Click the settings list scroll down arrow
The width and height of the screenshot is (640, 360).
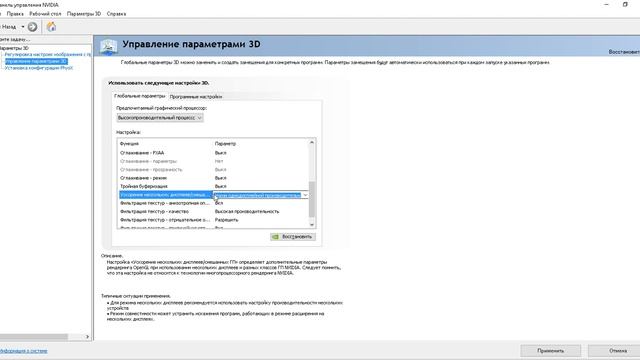click(x=312, y=225)
